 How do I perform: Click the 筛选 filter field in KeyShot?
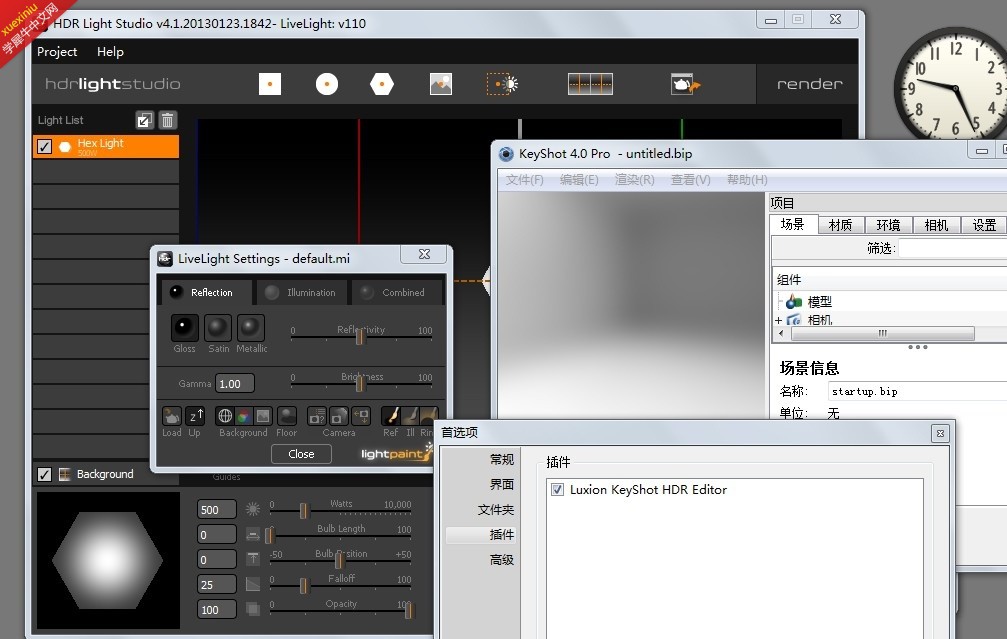click(x=953, y=249)
